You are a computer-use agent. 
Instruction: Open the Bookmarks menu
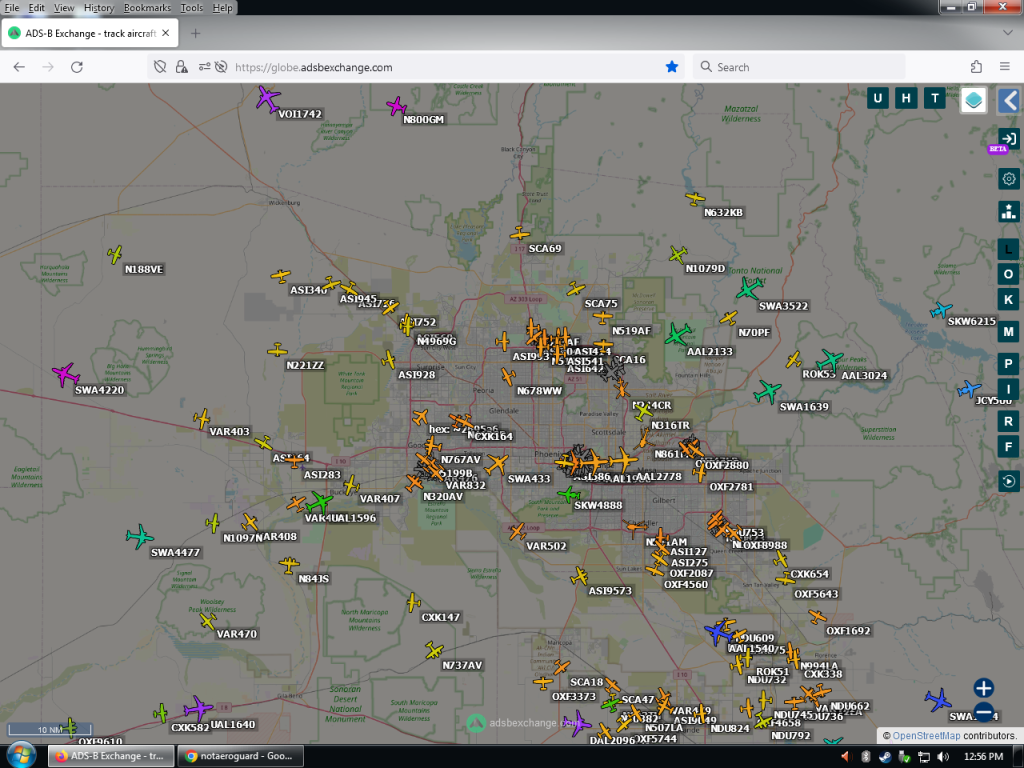coord(147,8)
